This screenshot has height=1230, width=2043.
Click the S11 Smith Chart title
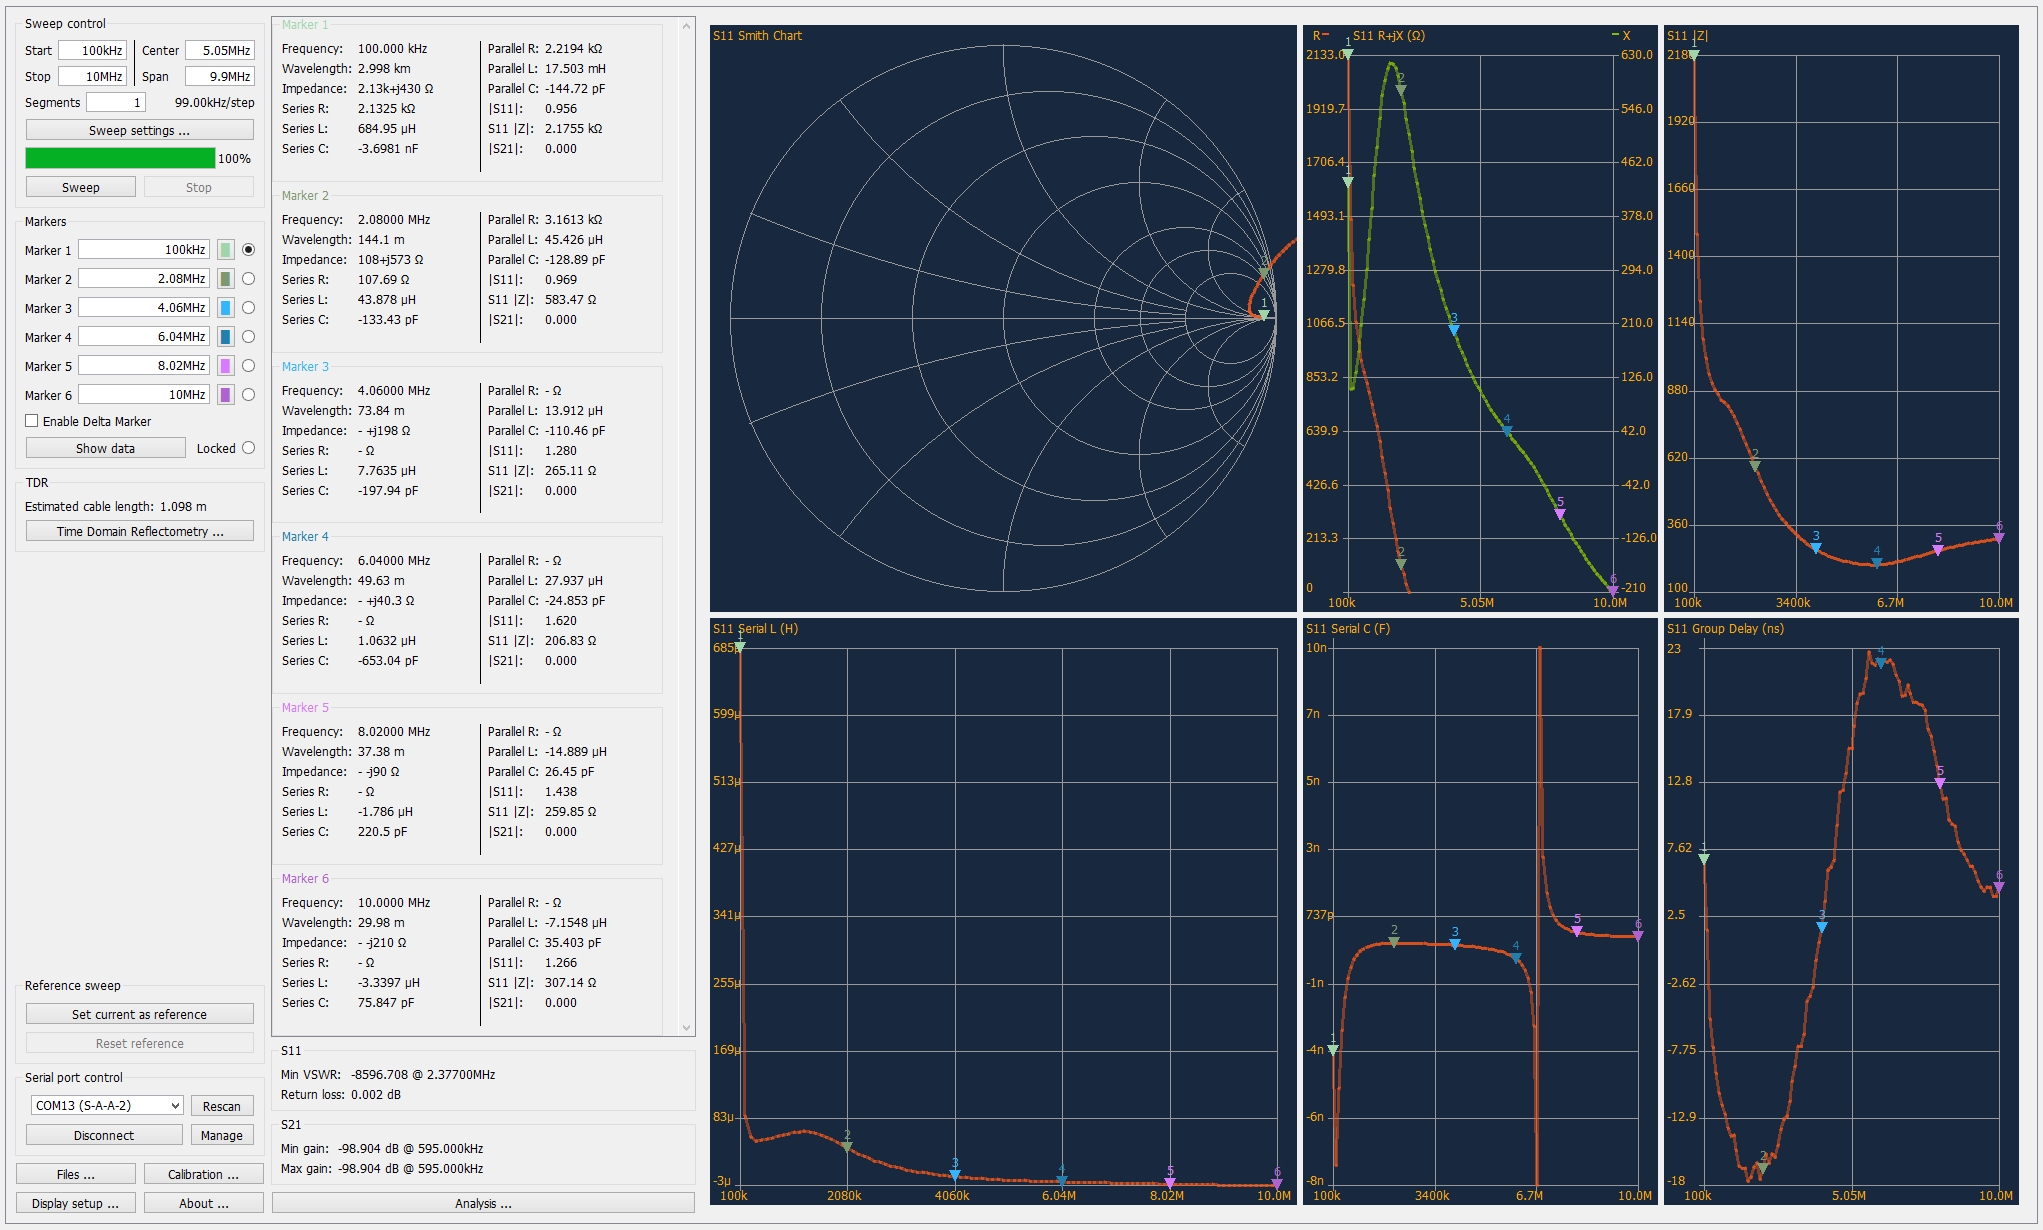(x=757, y=35)
